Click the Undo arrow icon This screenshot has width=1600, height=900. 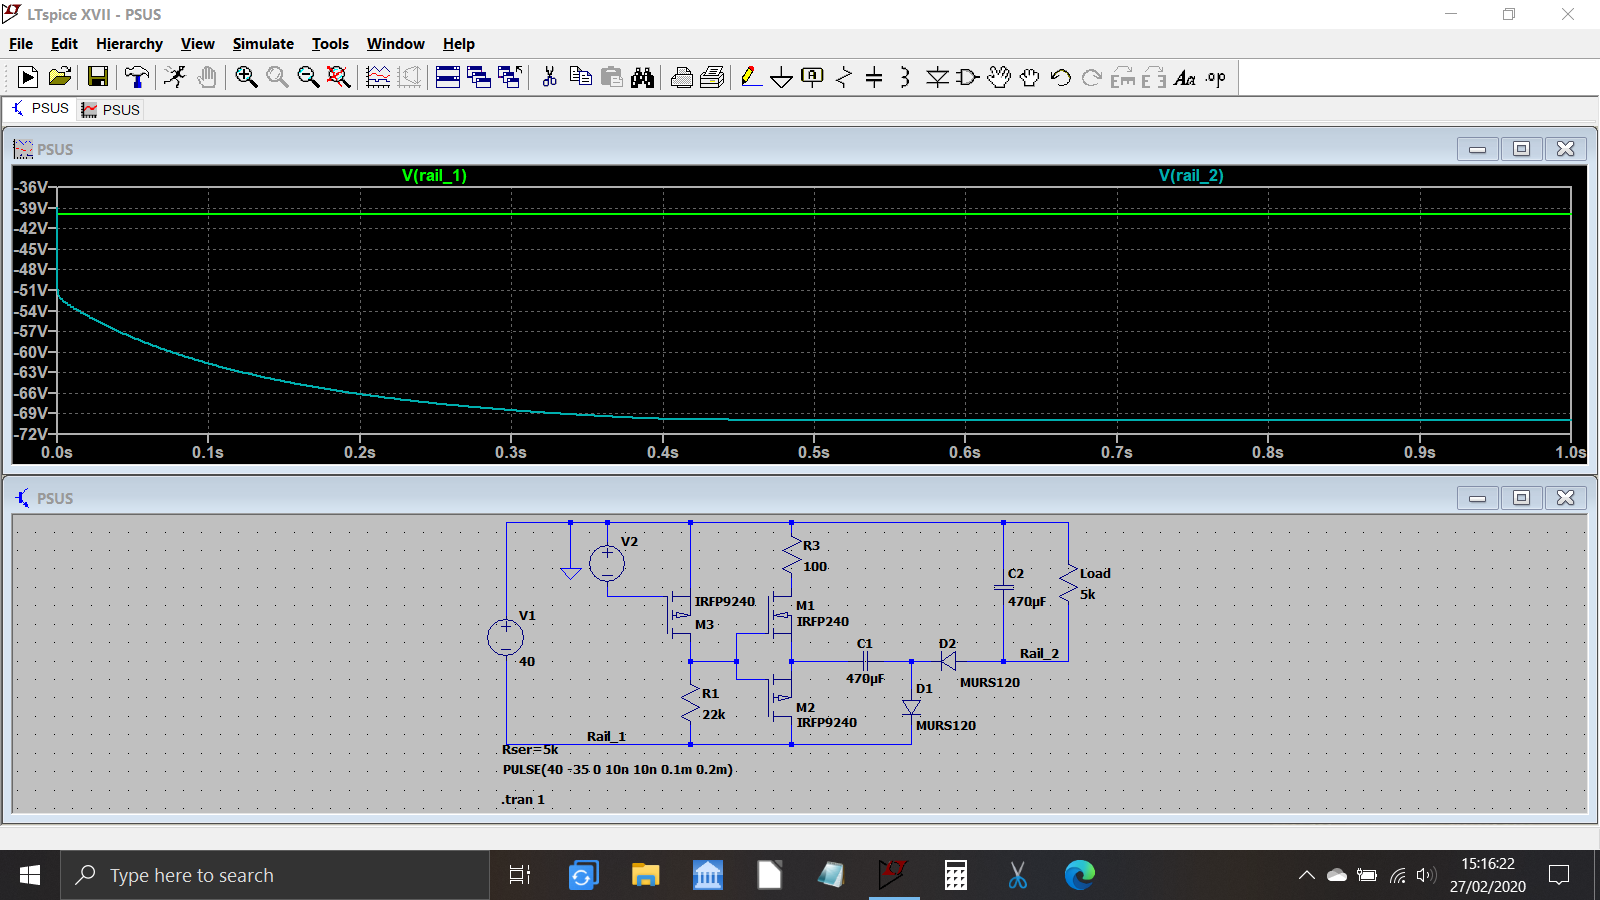[x=1061, y=77]
